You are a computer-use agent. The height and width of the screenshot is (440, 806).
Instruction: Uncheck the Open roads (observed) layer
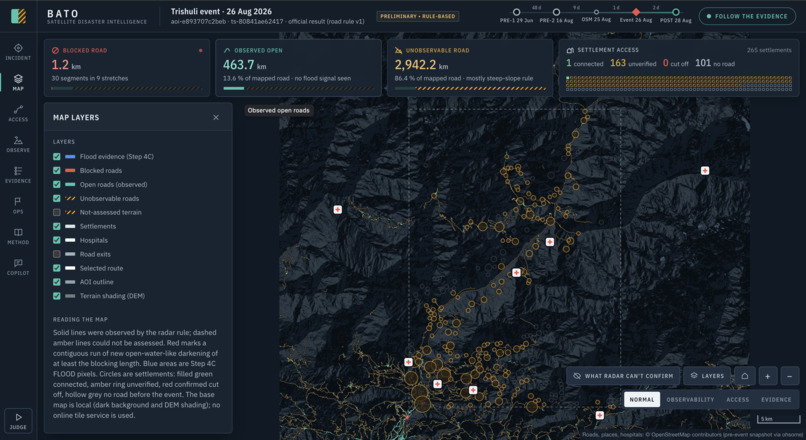[57, 184]
